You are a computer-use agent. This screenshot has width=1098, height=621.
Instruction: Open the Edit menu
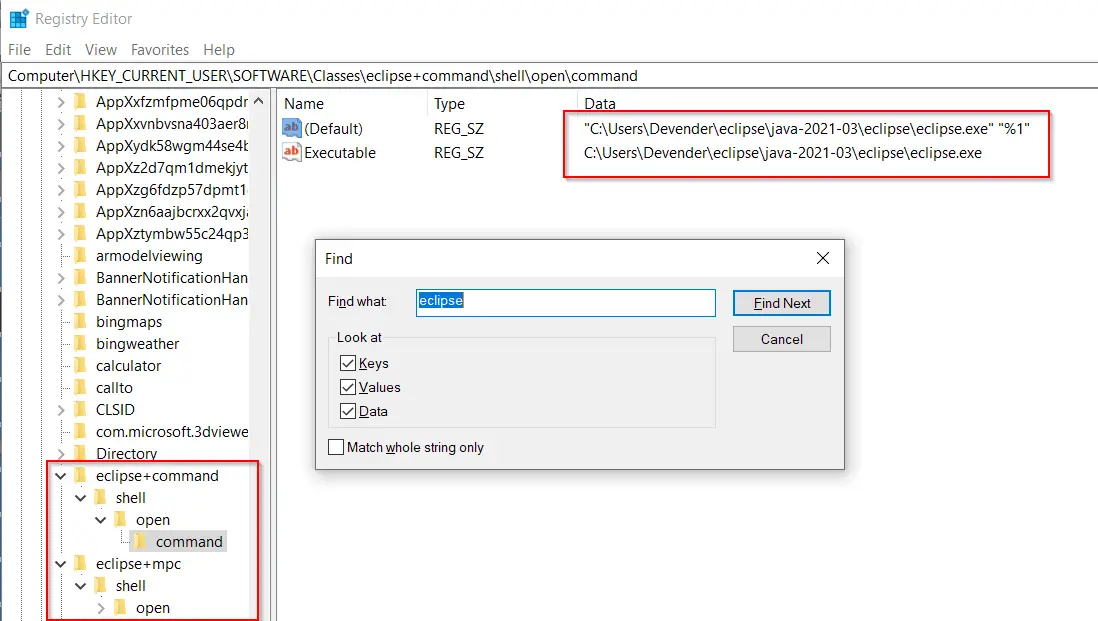click(57, 49)
